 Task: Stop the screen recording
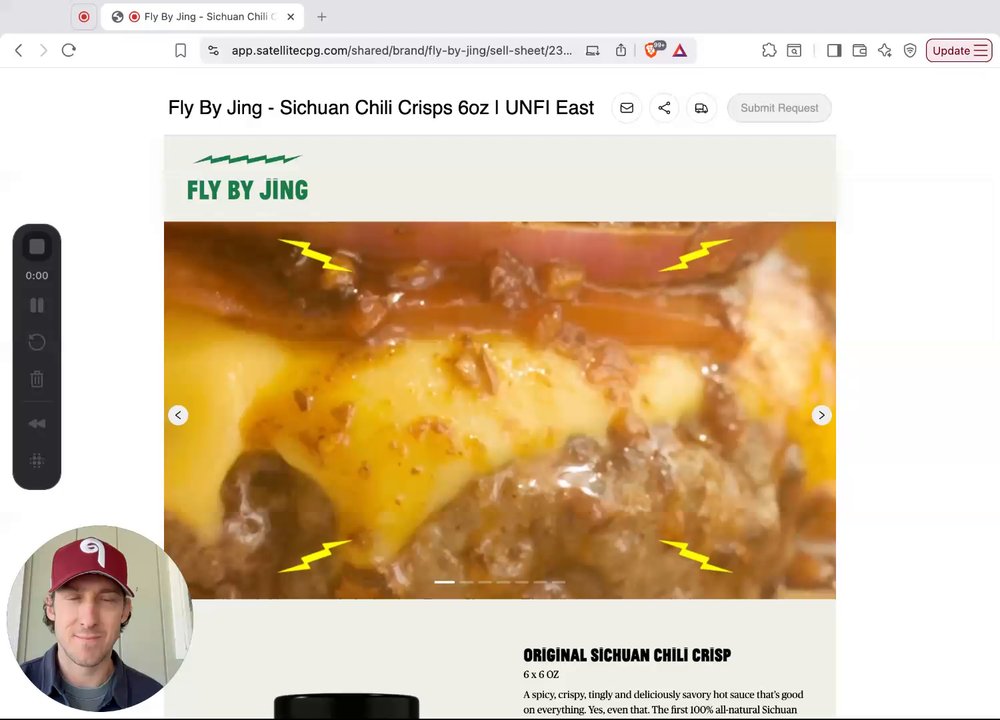[37, 247]
